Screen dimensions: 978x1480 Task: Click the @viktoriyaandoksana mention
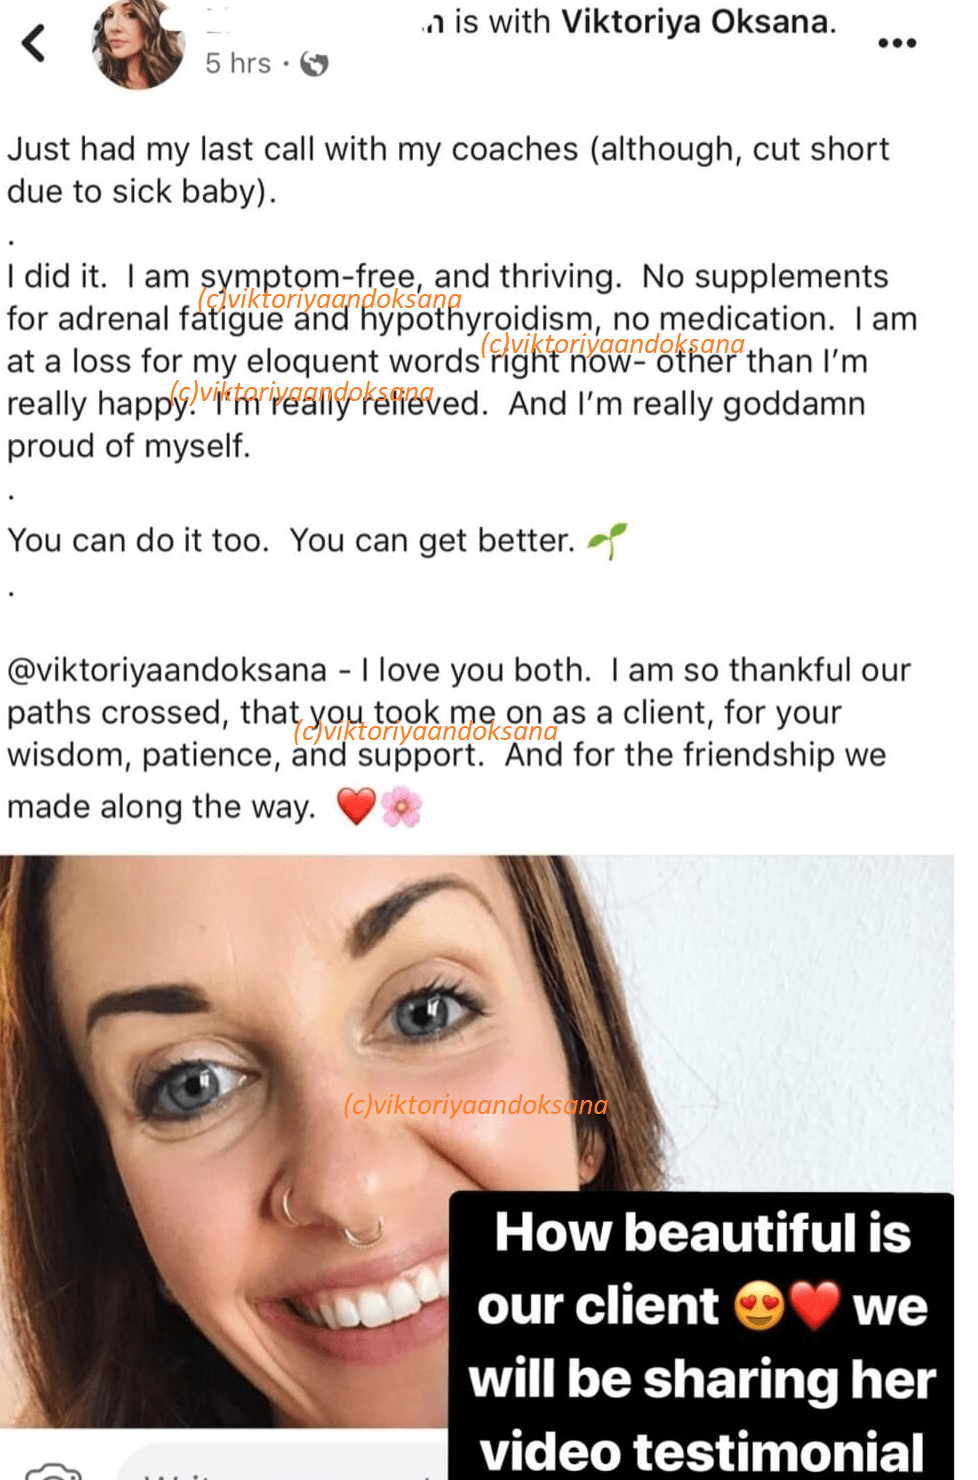pyautogui.click(x=167, y=670)
